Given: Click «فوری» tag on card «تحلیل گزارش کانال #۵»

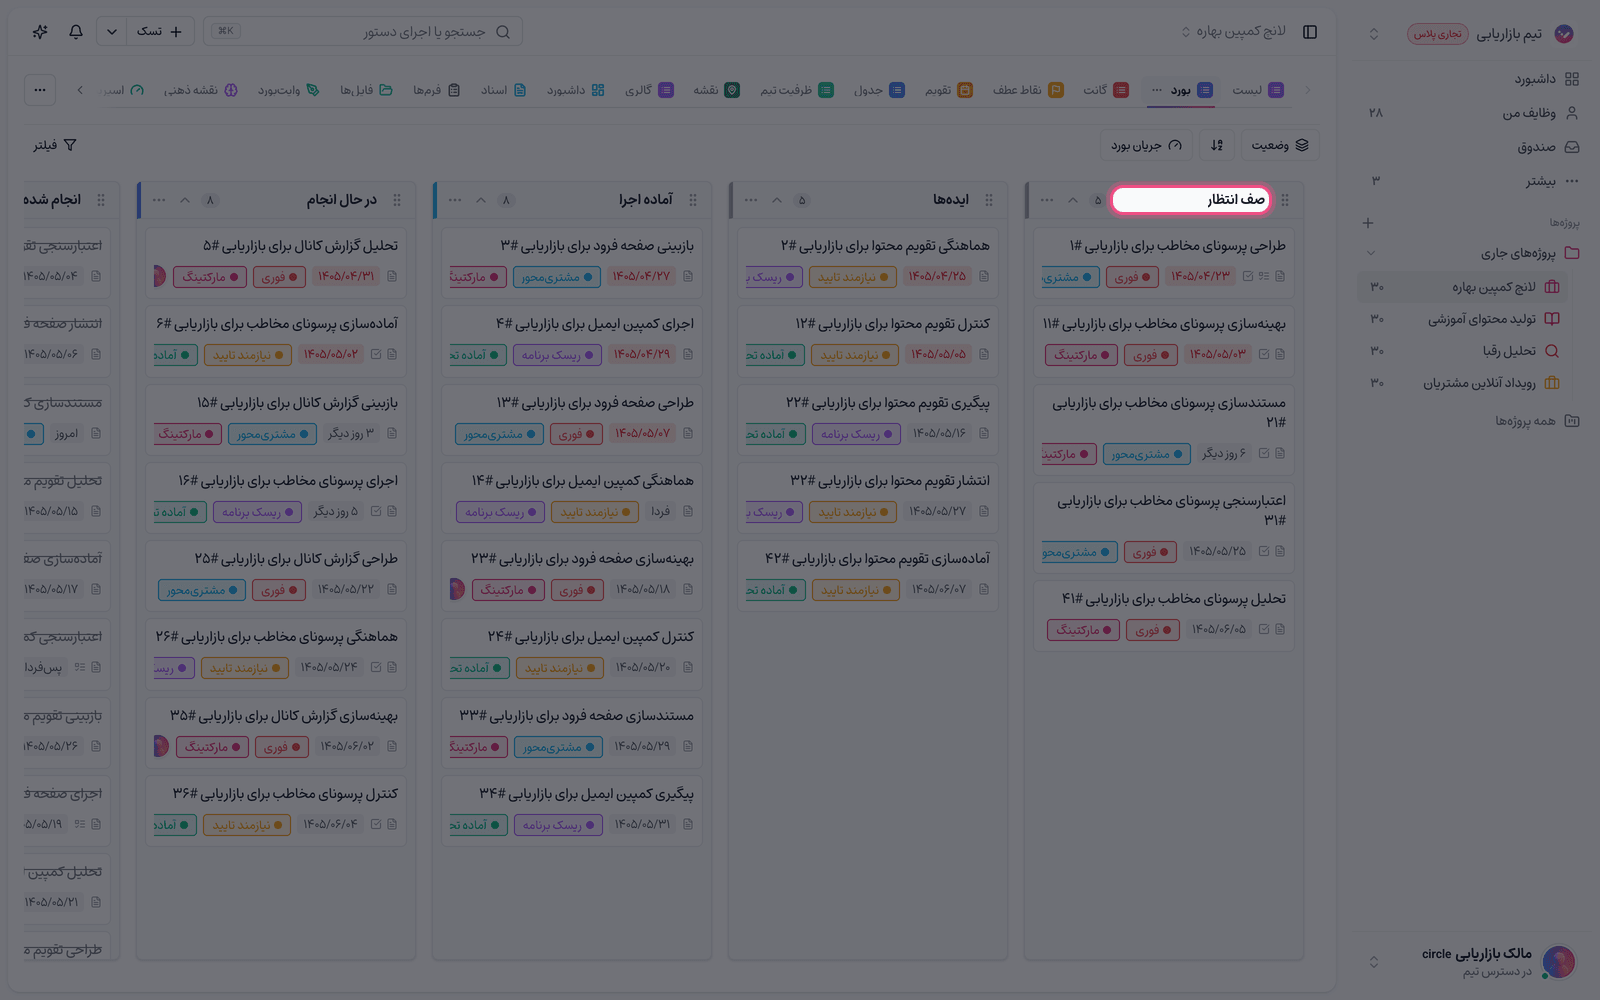Looking at the screenshot, I should tap(279, 277).
